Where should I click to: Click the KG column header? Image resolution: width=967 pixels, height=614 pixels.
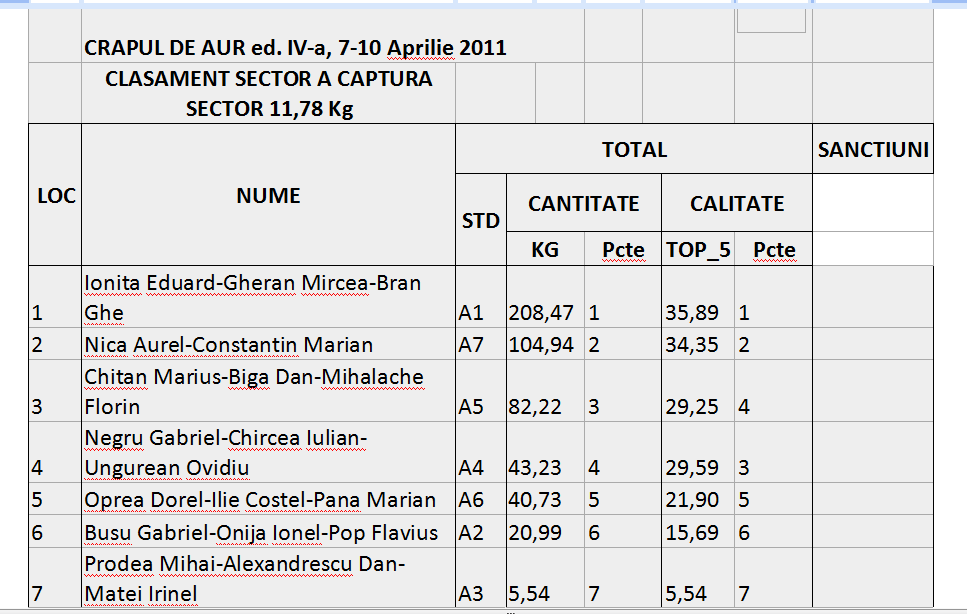[x=545, y=250]
